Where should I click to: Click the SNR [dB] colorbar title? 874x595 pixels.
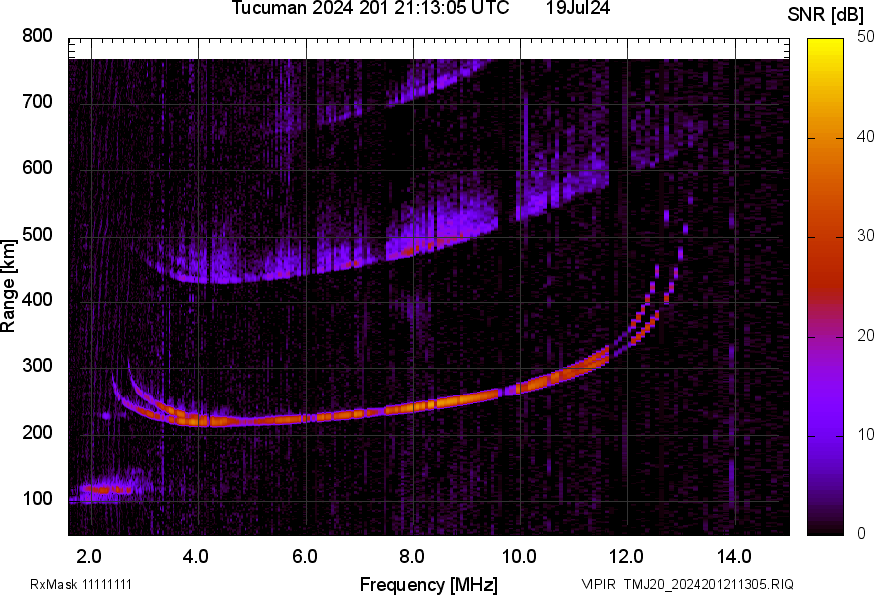pyautogui.click(x=824, y=14)
